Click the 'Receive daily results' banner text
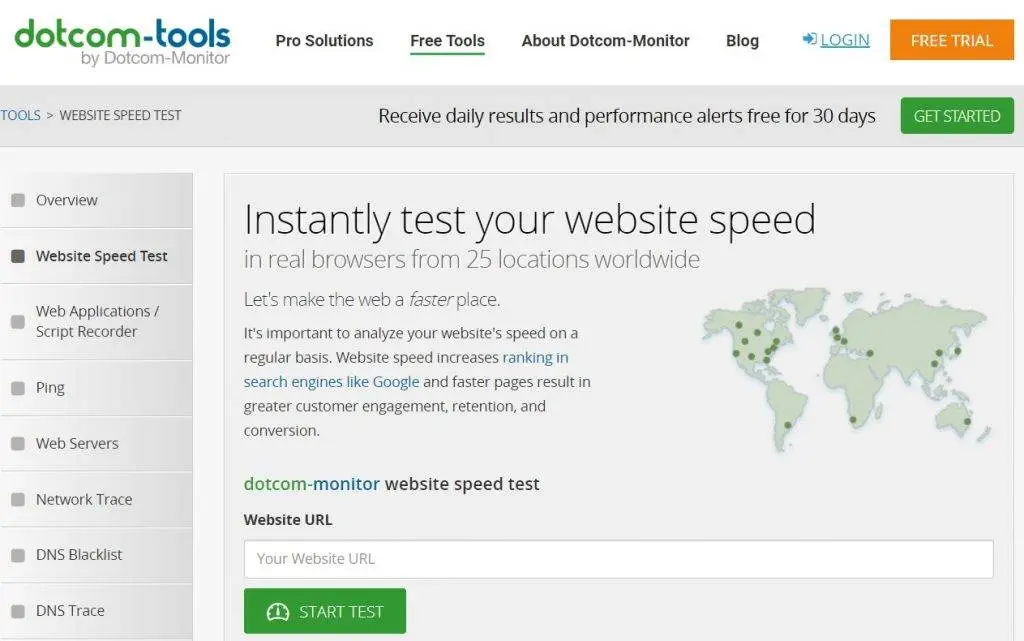This screenshot has width=1024, height=641. [627, 116]
